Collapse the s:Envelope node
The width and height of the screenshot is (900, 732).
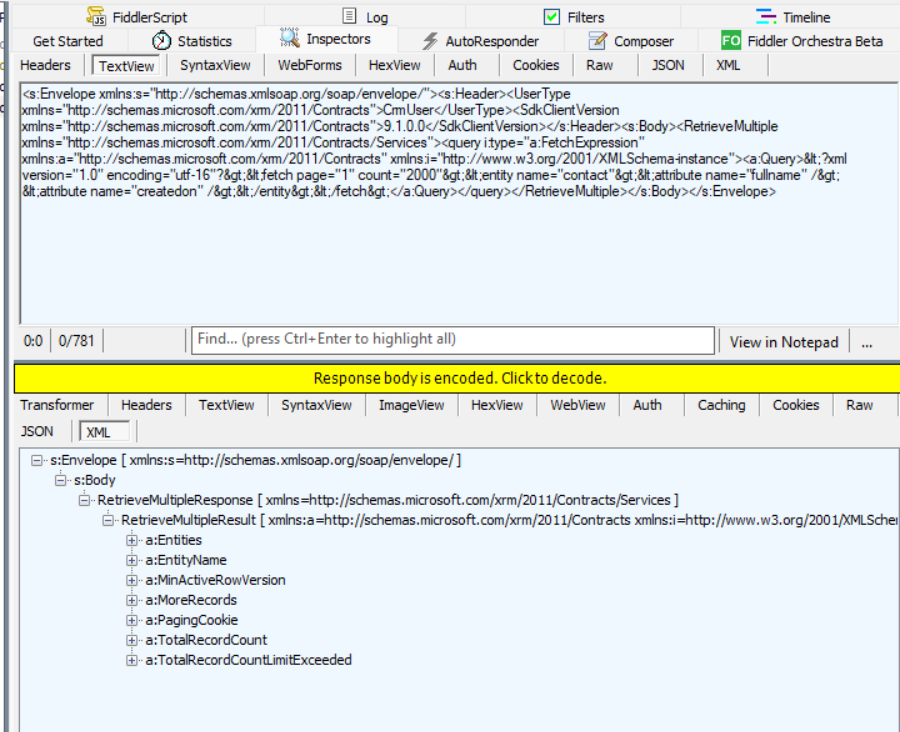point(37,460)
